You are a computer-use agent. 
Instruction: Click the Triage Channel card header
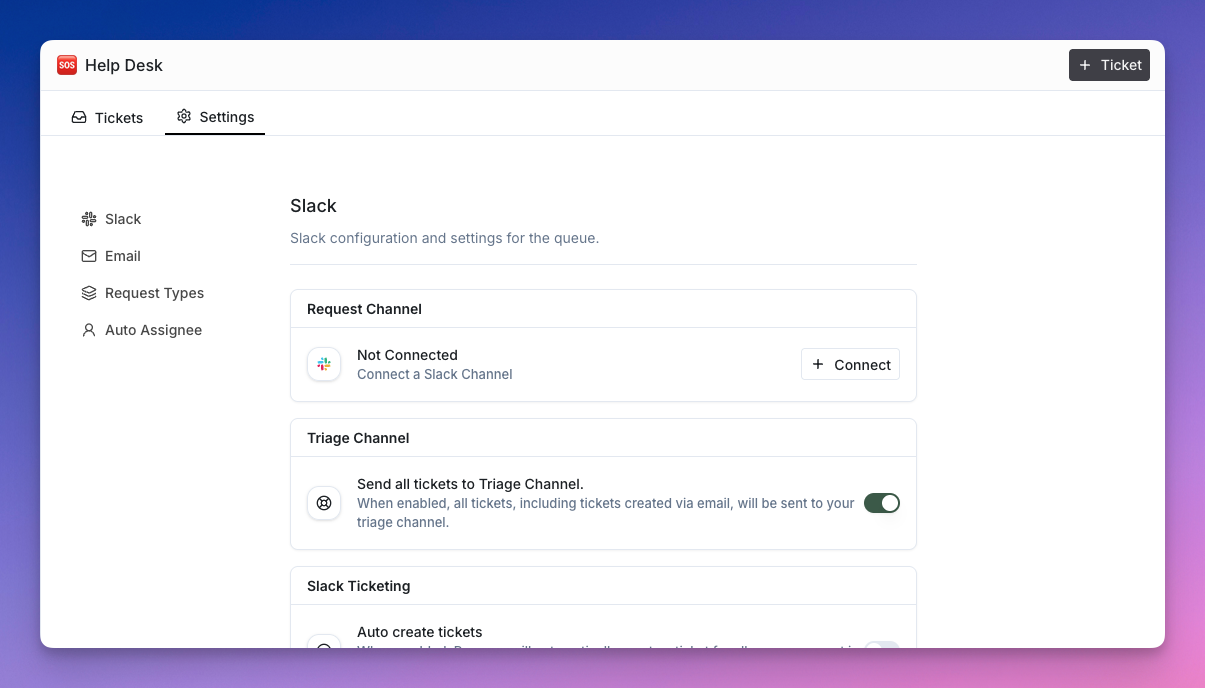(x=603, y=438)
